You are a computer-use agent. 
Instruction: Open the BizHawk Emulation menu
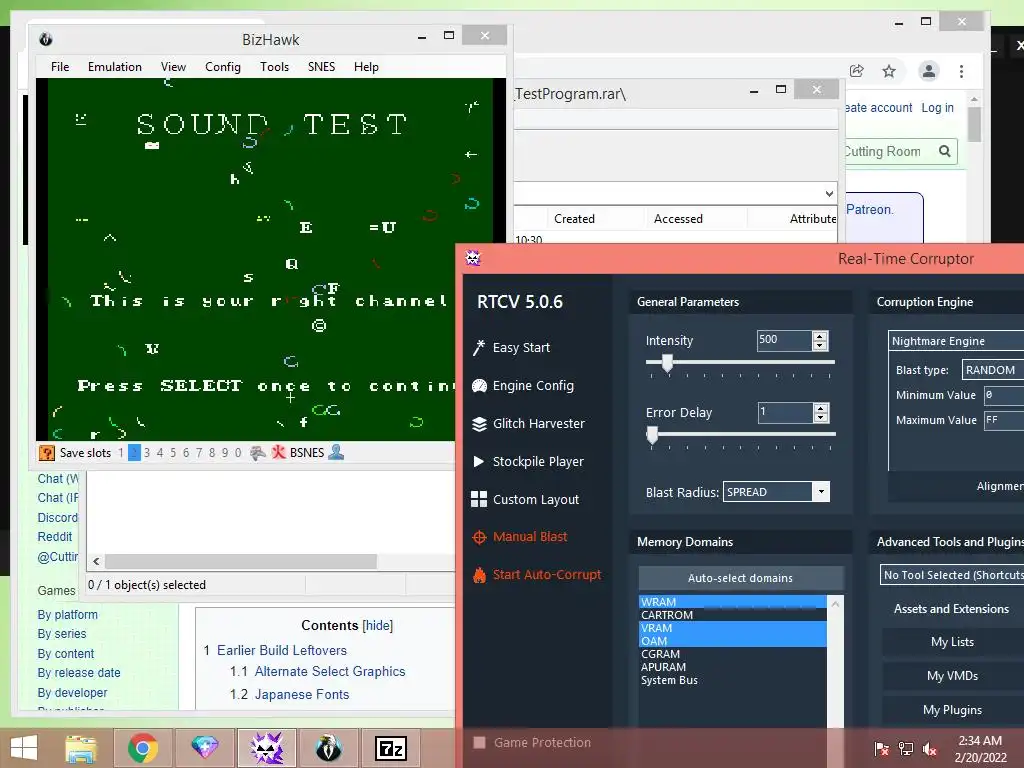point(115,67)
